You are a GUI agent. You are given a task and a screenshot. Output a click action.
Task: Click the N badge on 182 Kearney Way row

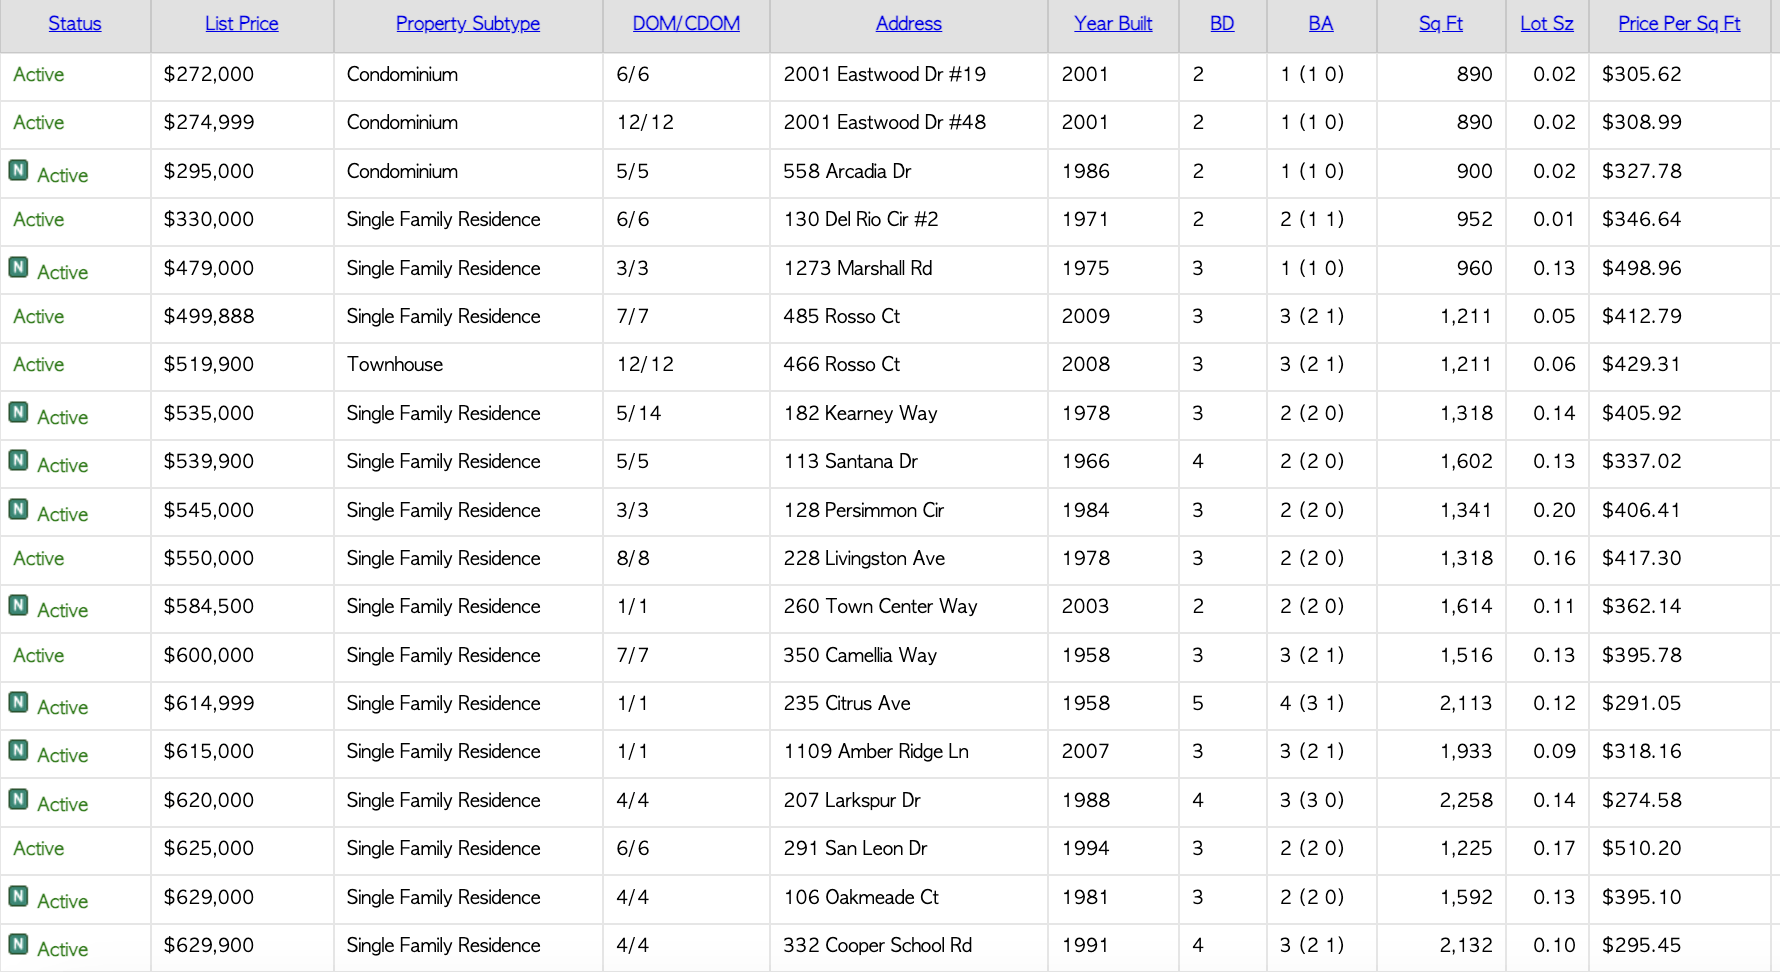point(18,412)
